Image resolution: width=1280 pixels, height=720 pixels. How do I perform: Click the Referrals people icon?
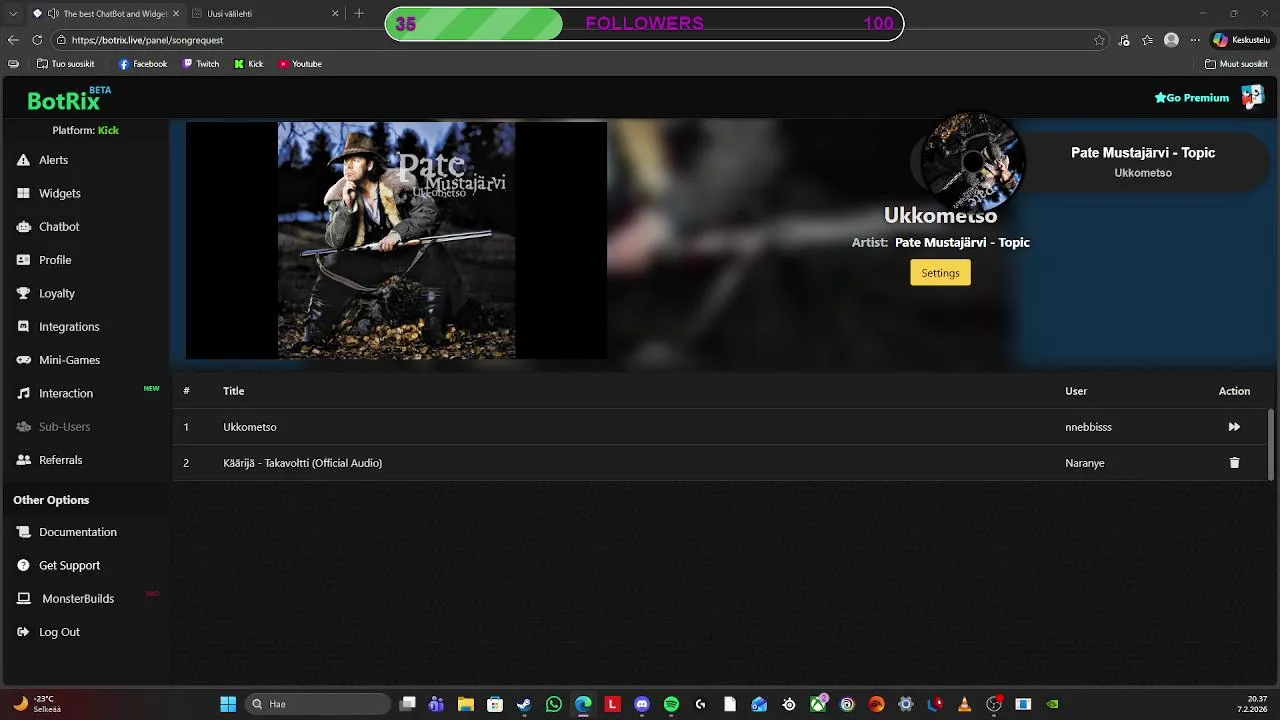(23, 460)
